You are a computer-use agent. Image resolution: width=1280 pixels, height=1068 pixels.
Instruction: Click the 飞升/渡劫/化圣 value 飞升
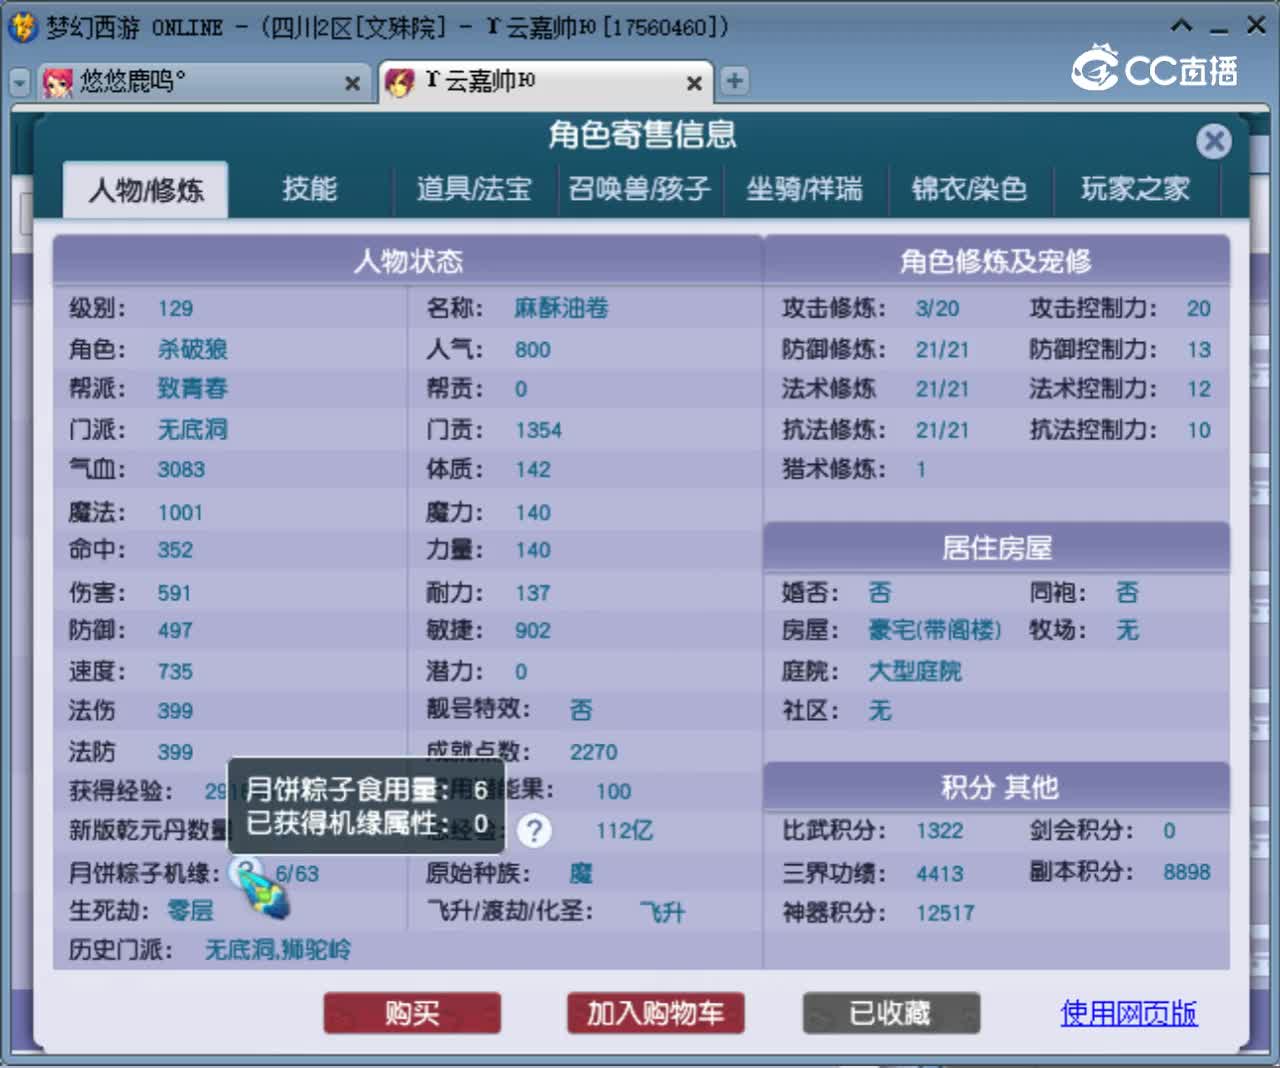[663, 912]
